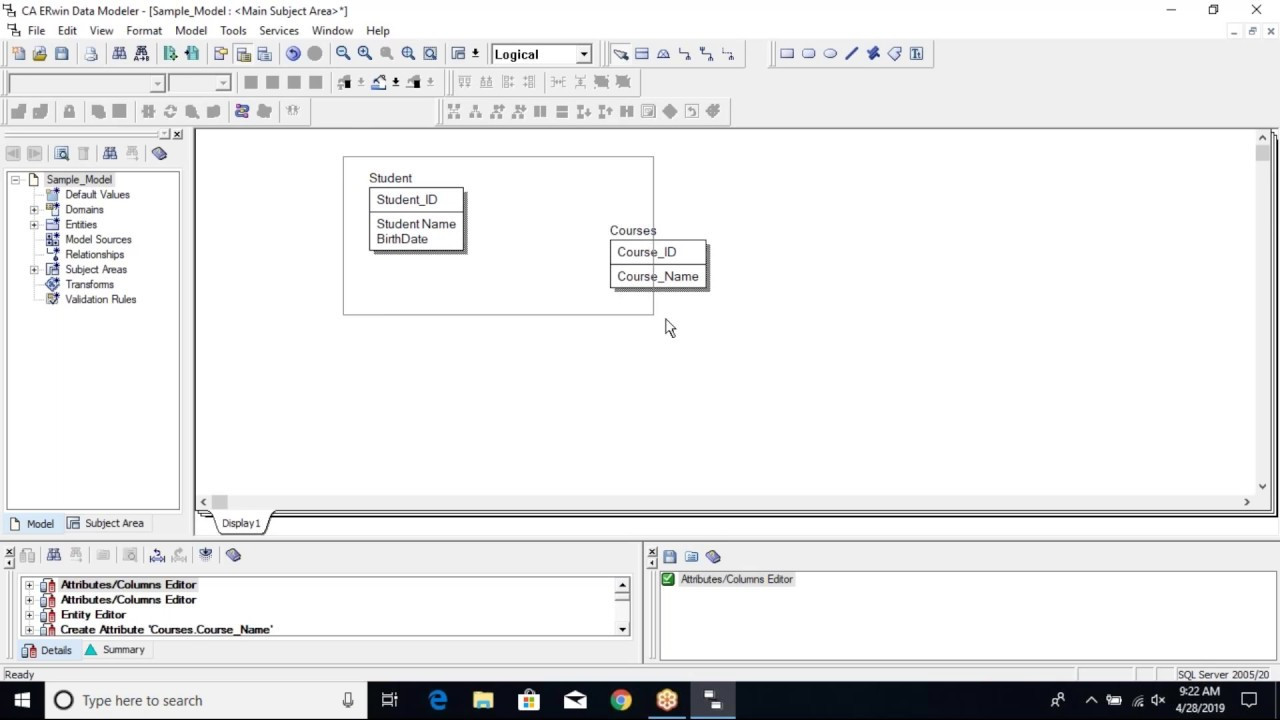Select the Text box drawing tool
The width and height of the screenshot is (1280, 720).
click(x=916, y=54)
